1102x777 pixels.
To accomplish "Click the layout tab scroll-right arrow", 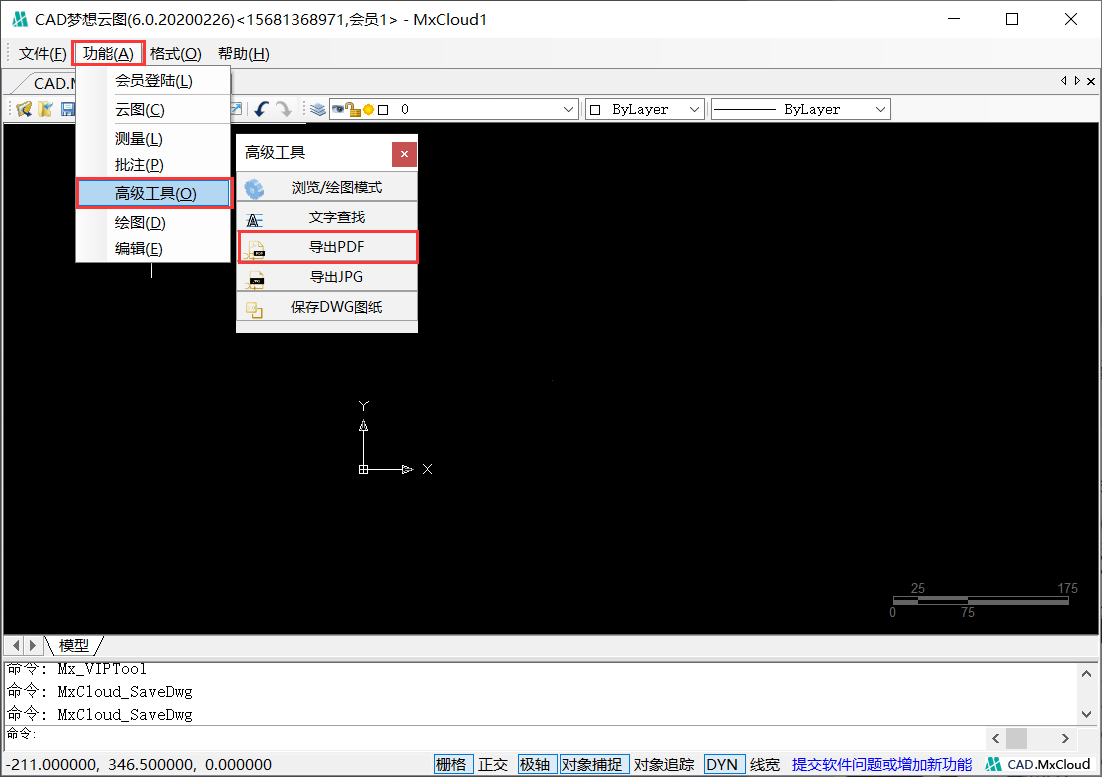I will point(32,645).
